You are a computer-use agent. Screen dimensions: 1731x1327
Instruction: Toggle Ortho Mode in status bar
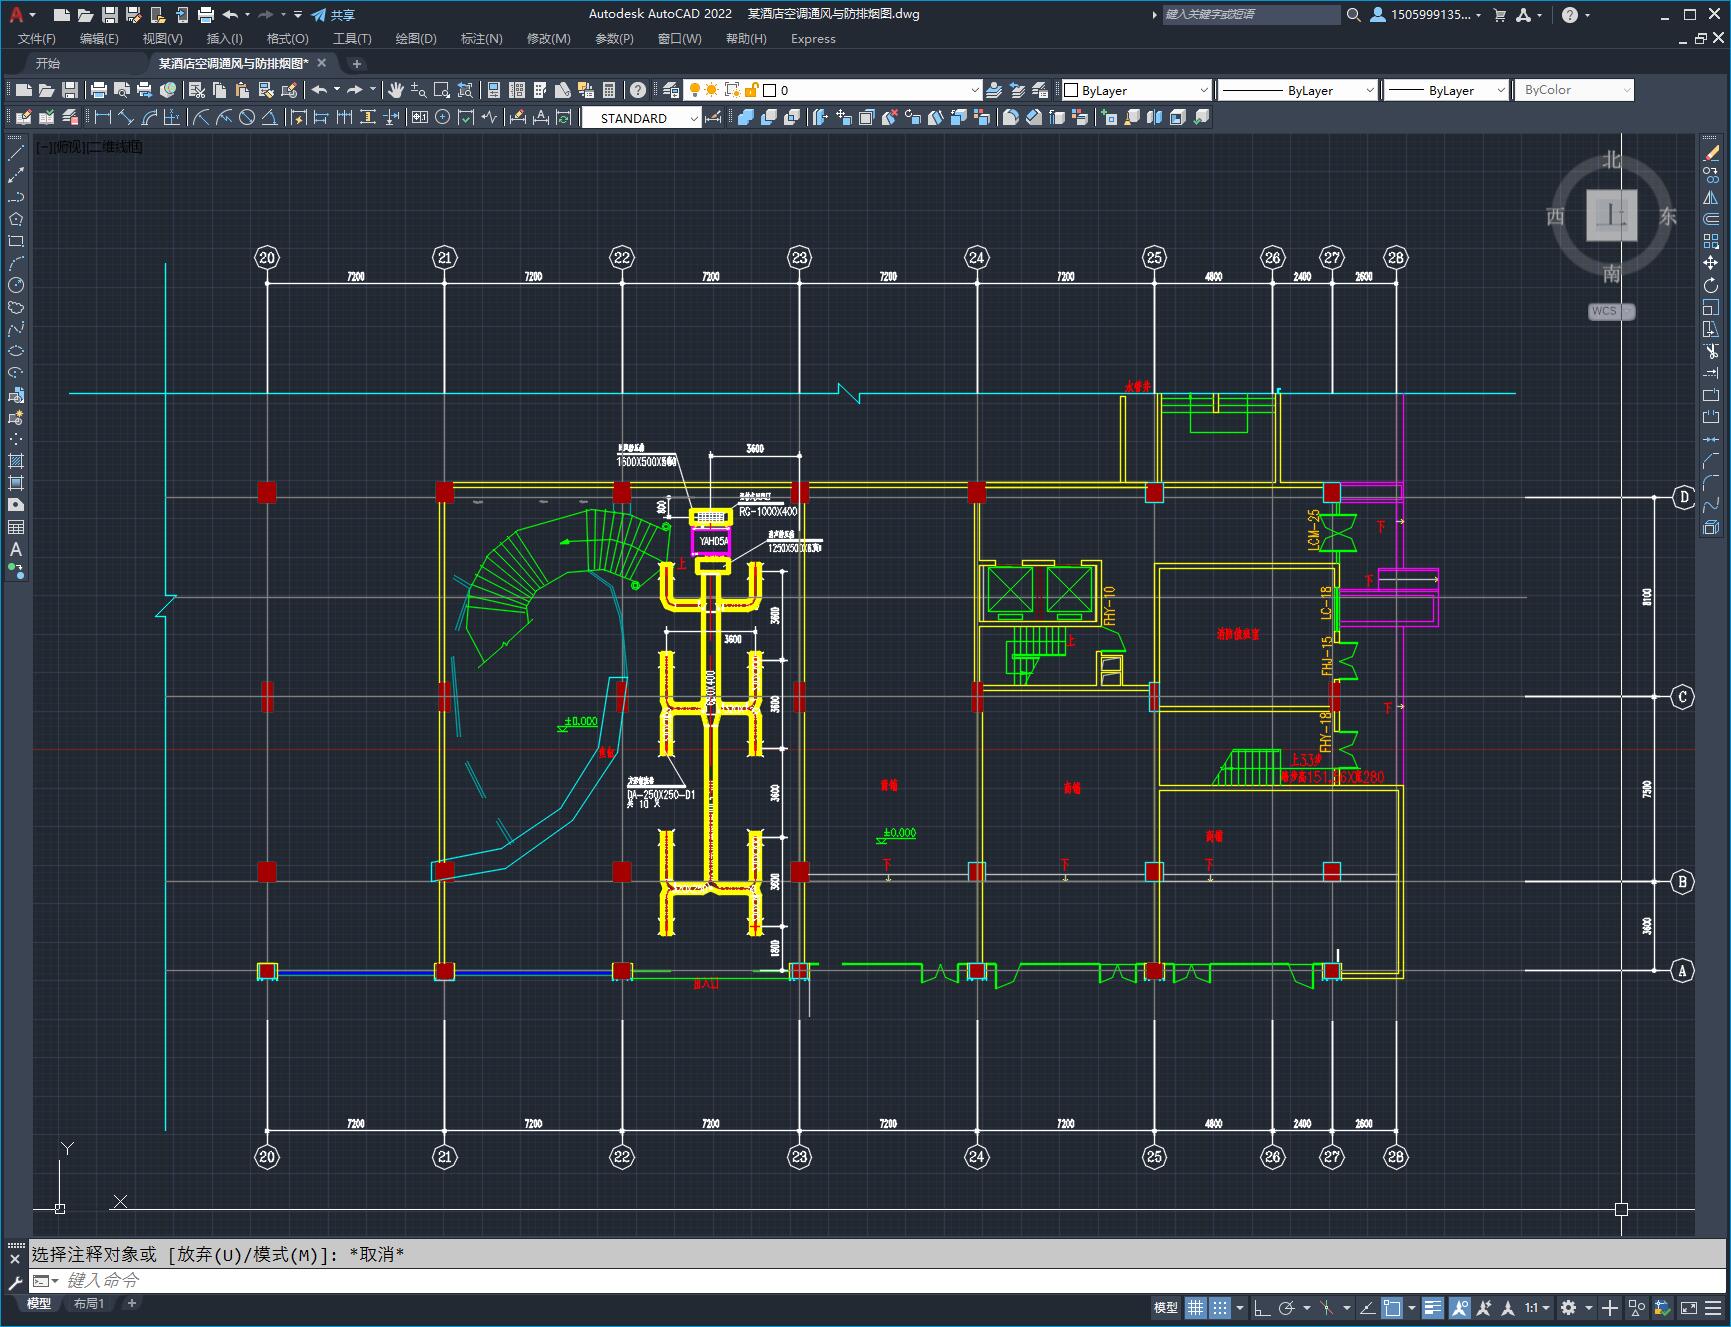(x=1262, y=1308)
